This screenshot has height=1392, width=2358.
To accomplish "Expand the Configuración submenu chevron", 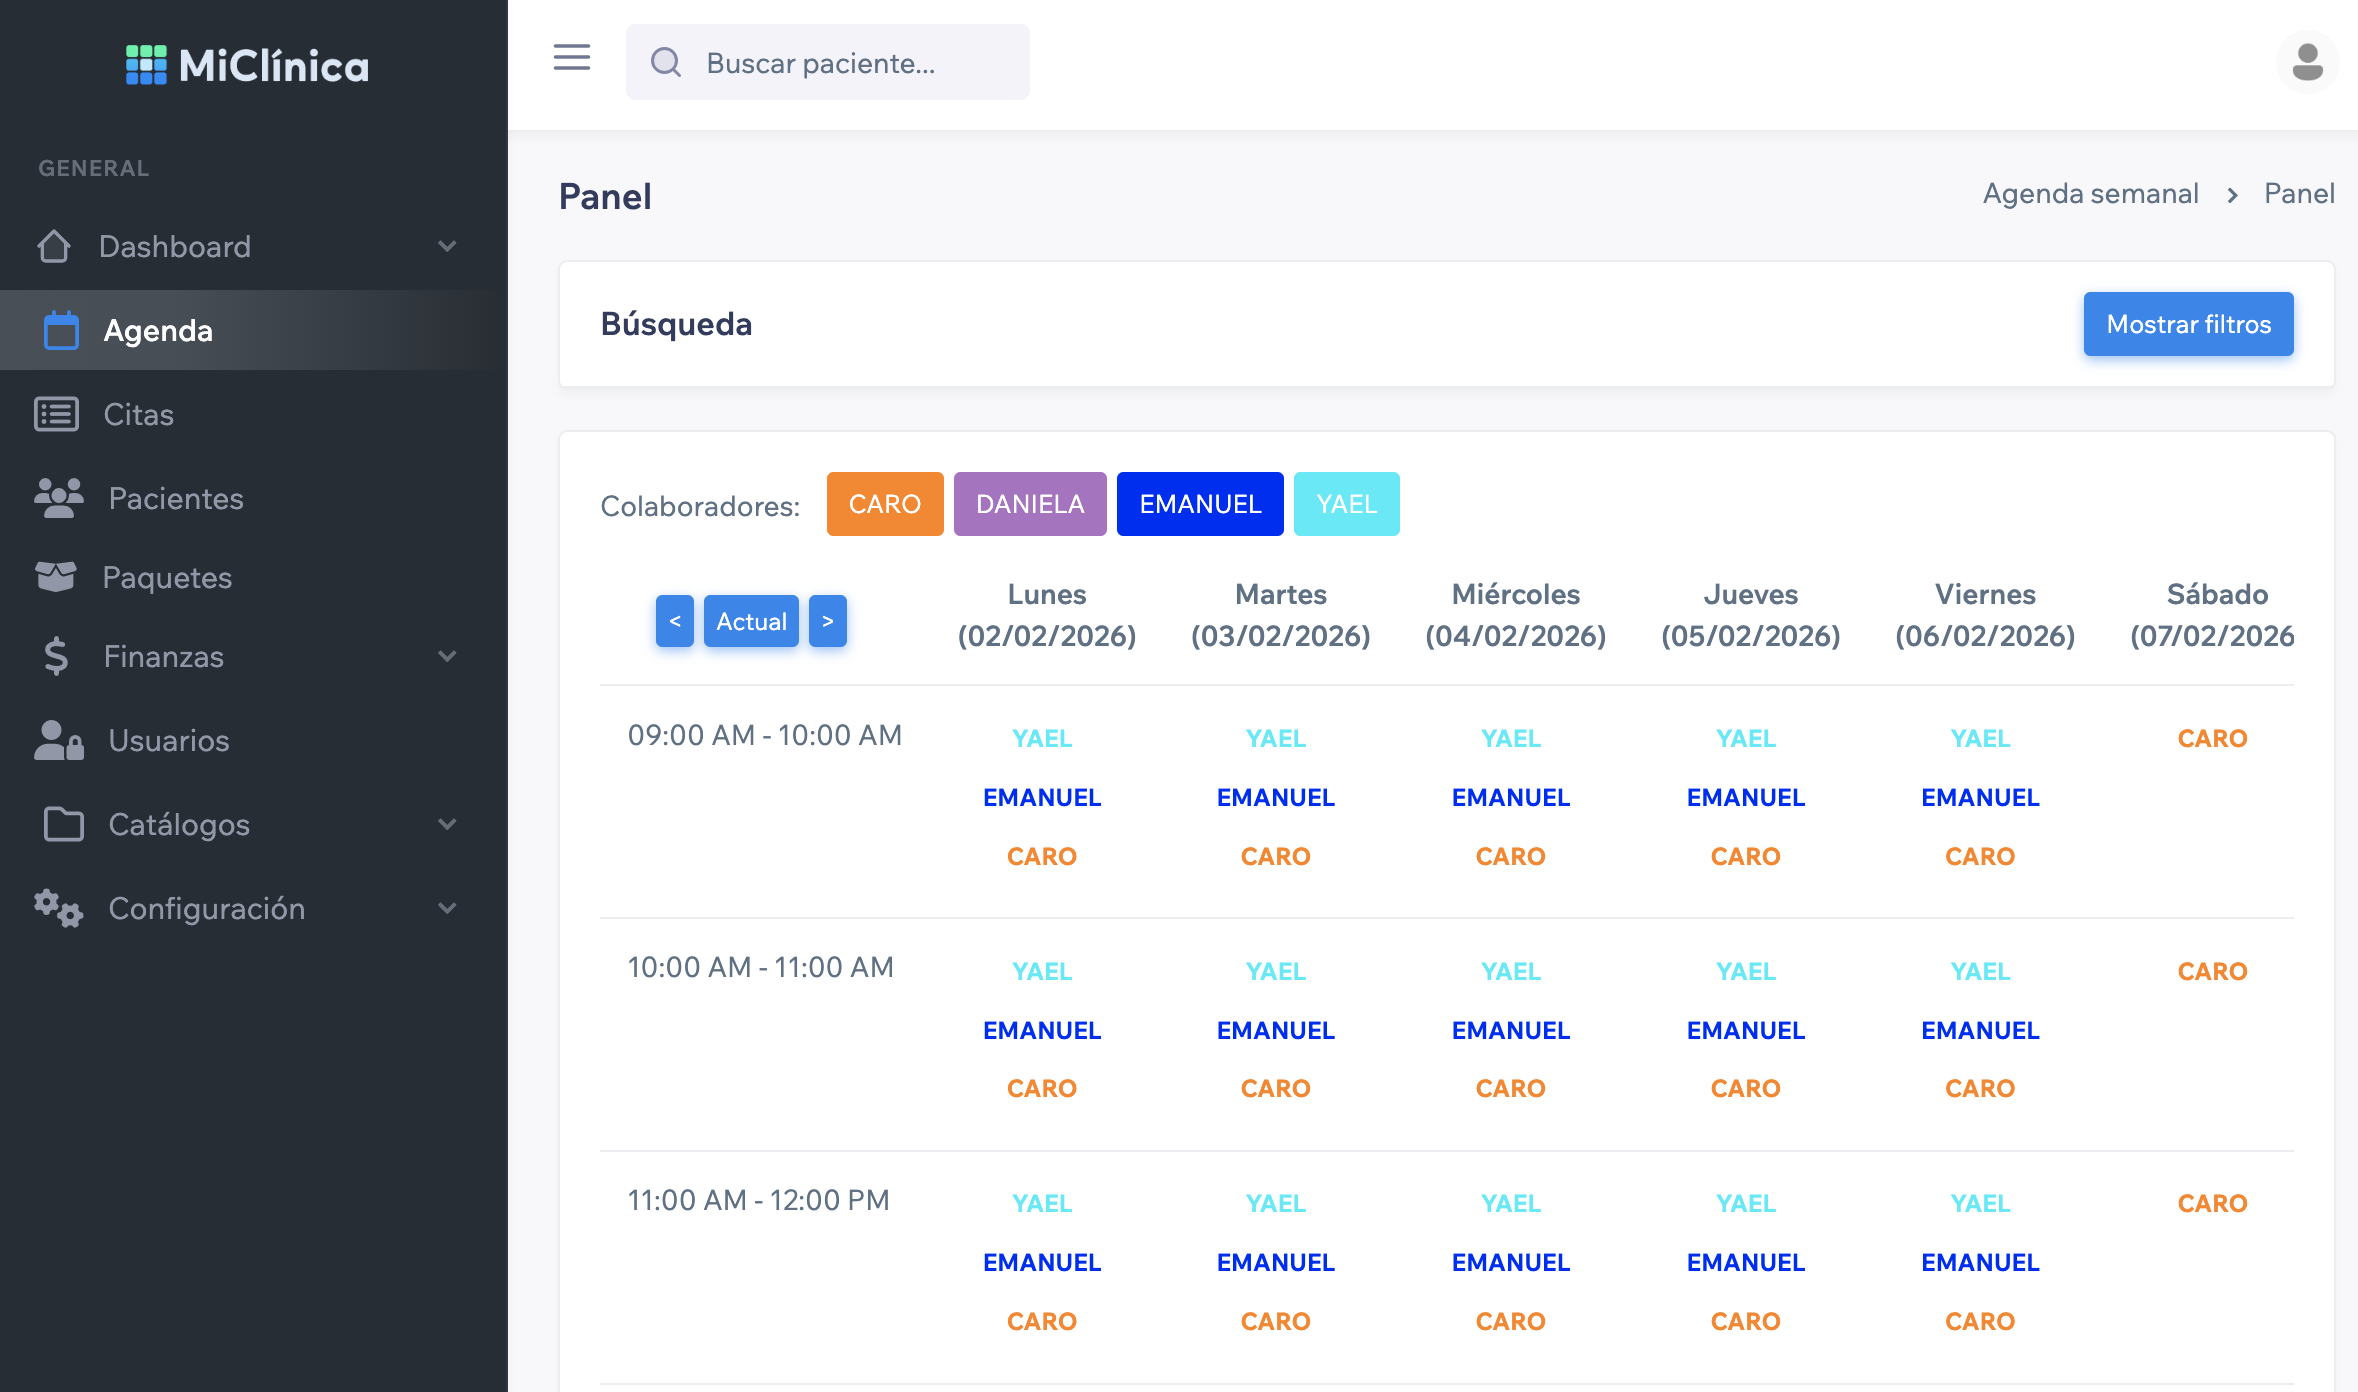I will [x=447, y=908].
